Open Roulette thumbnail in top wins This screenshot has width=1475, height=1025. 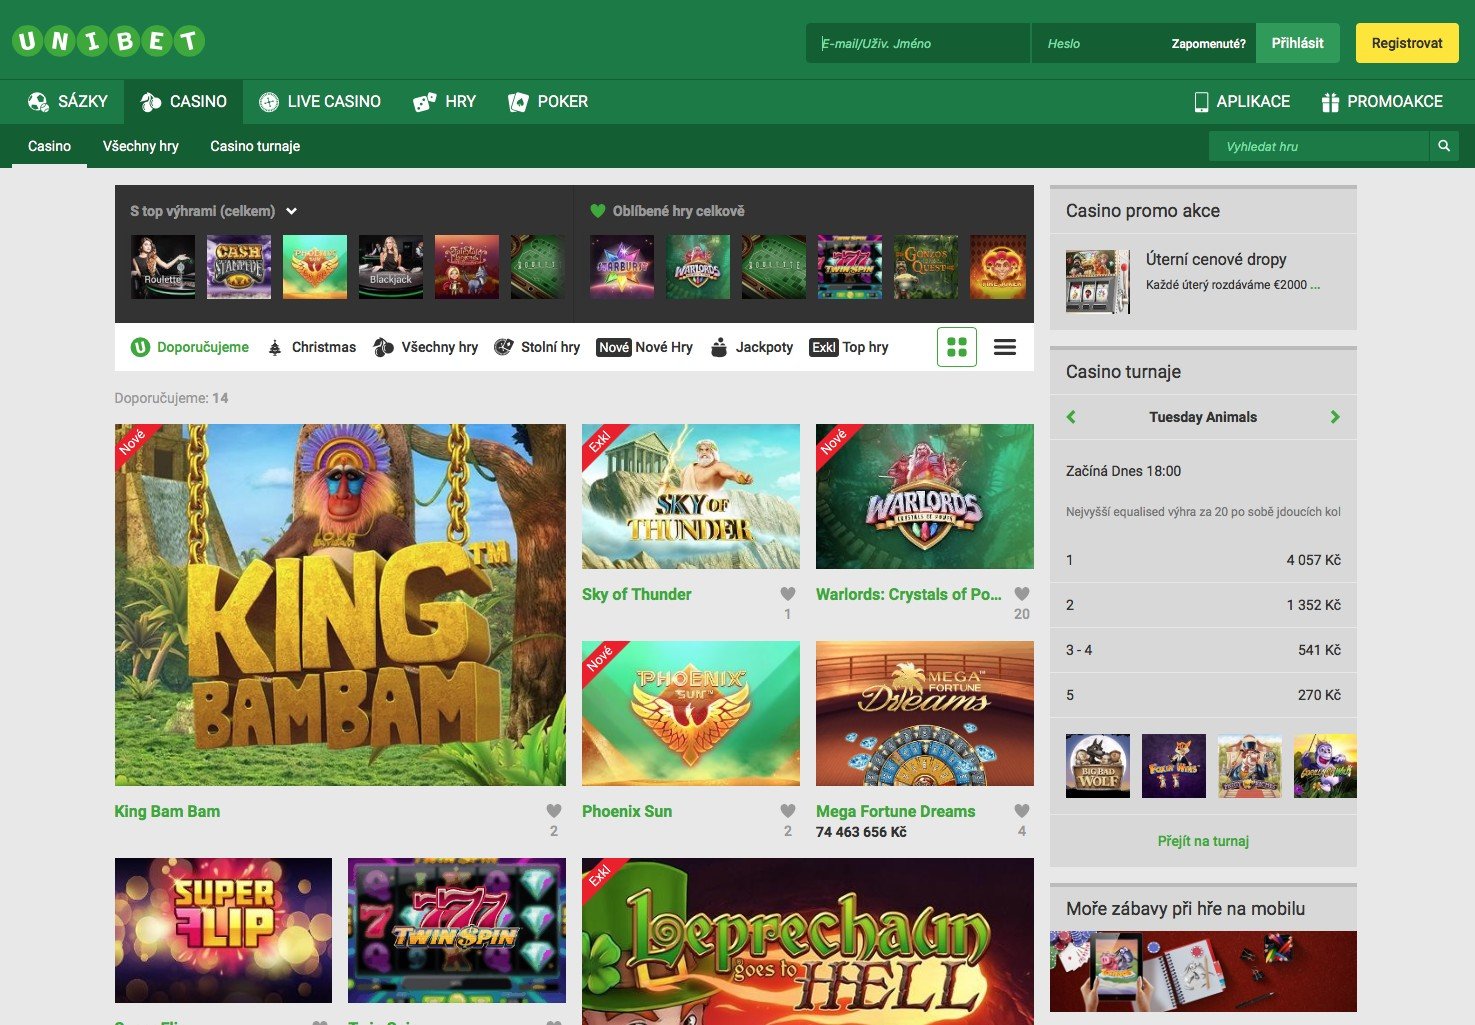point(163,267)
